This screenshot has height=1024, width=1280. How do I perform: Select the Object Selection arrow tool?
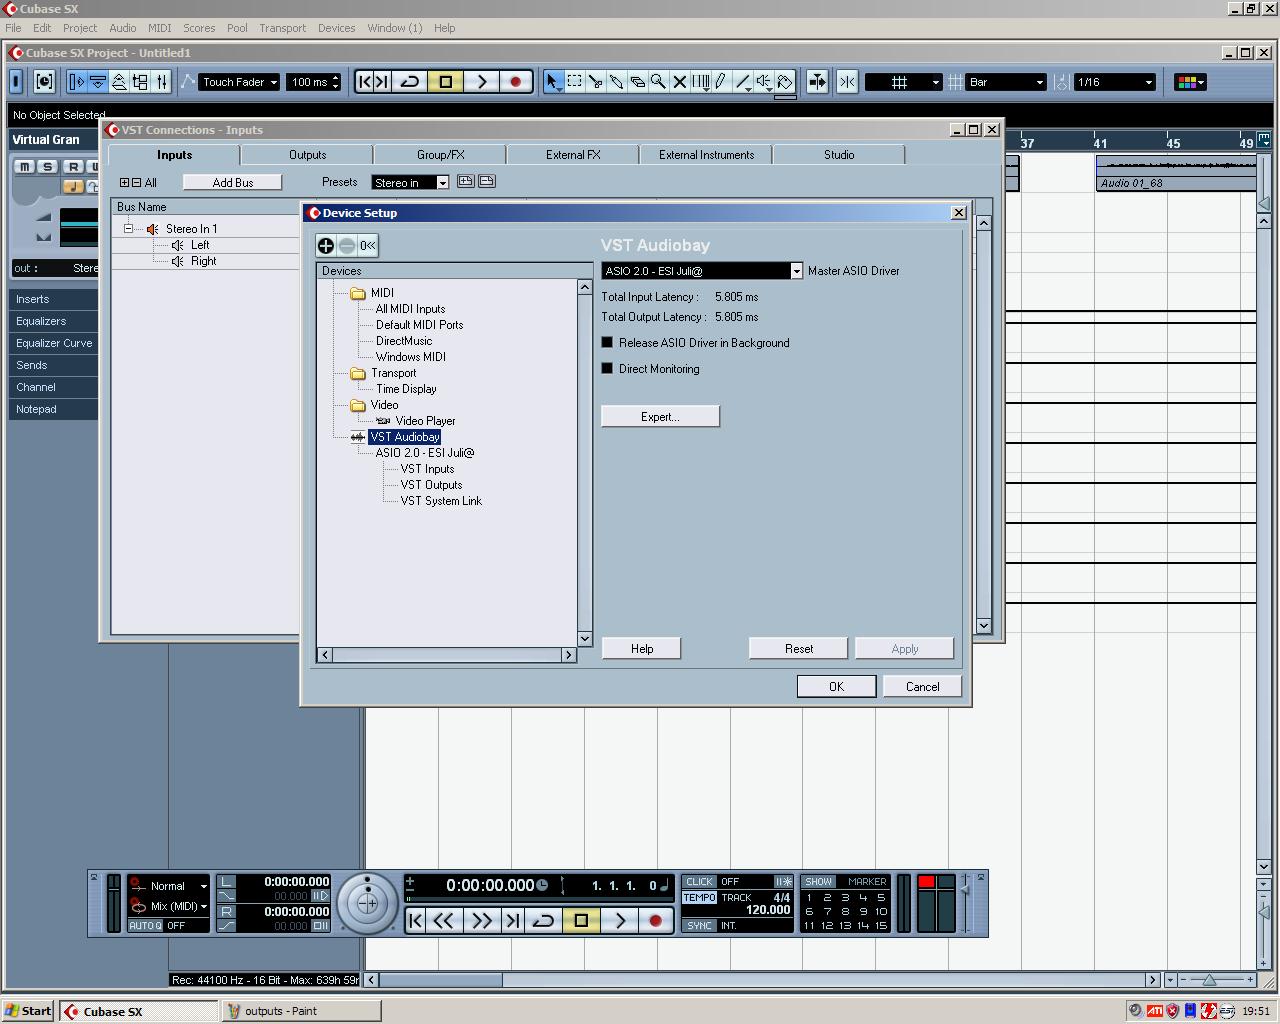point(553,82)
